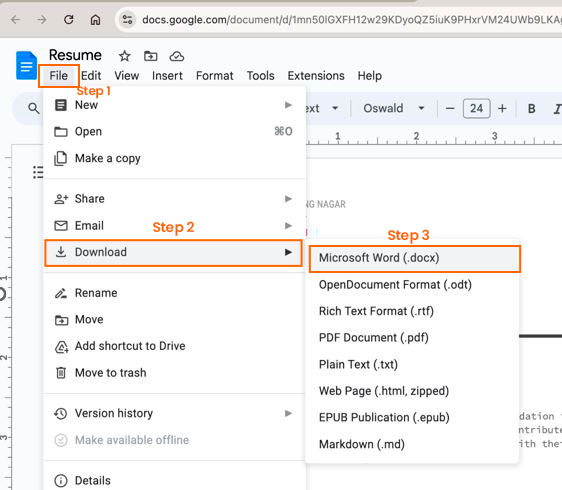Select Rename in File menu

pyautogui.click(x=174, y=293)
